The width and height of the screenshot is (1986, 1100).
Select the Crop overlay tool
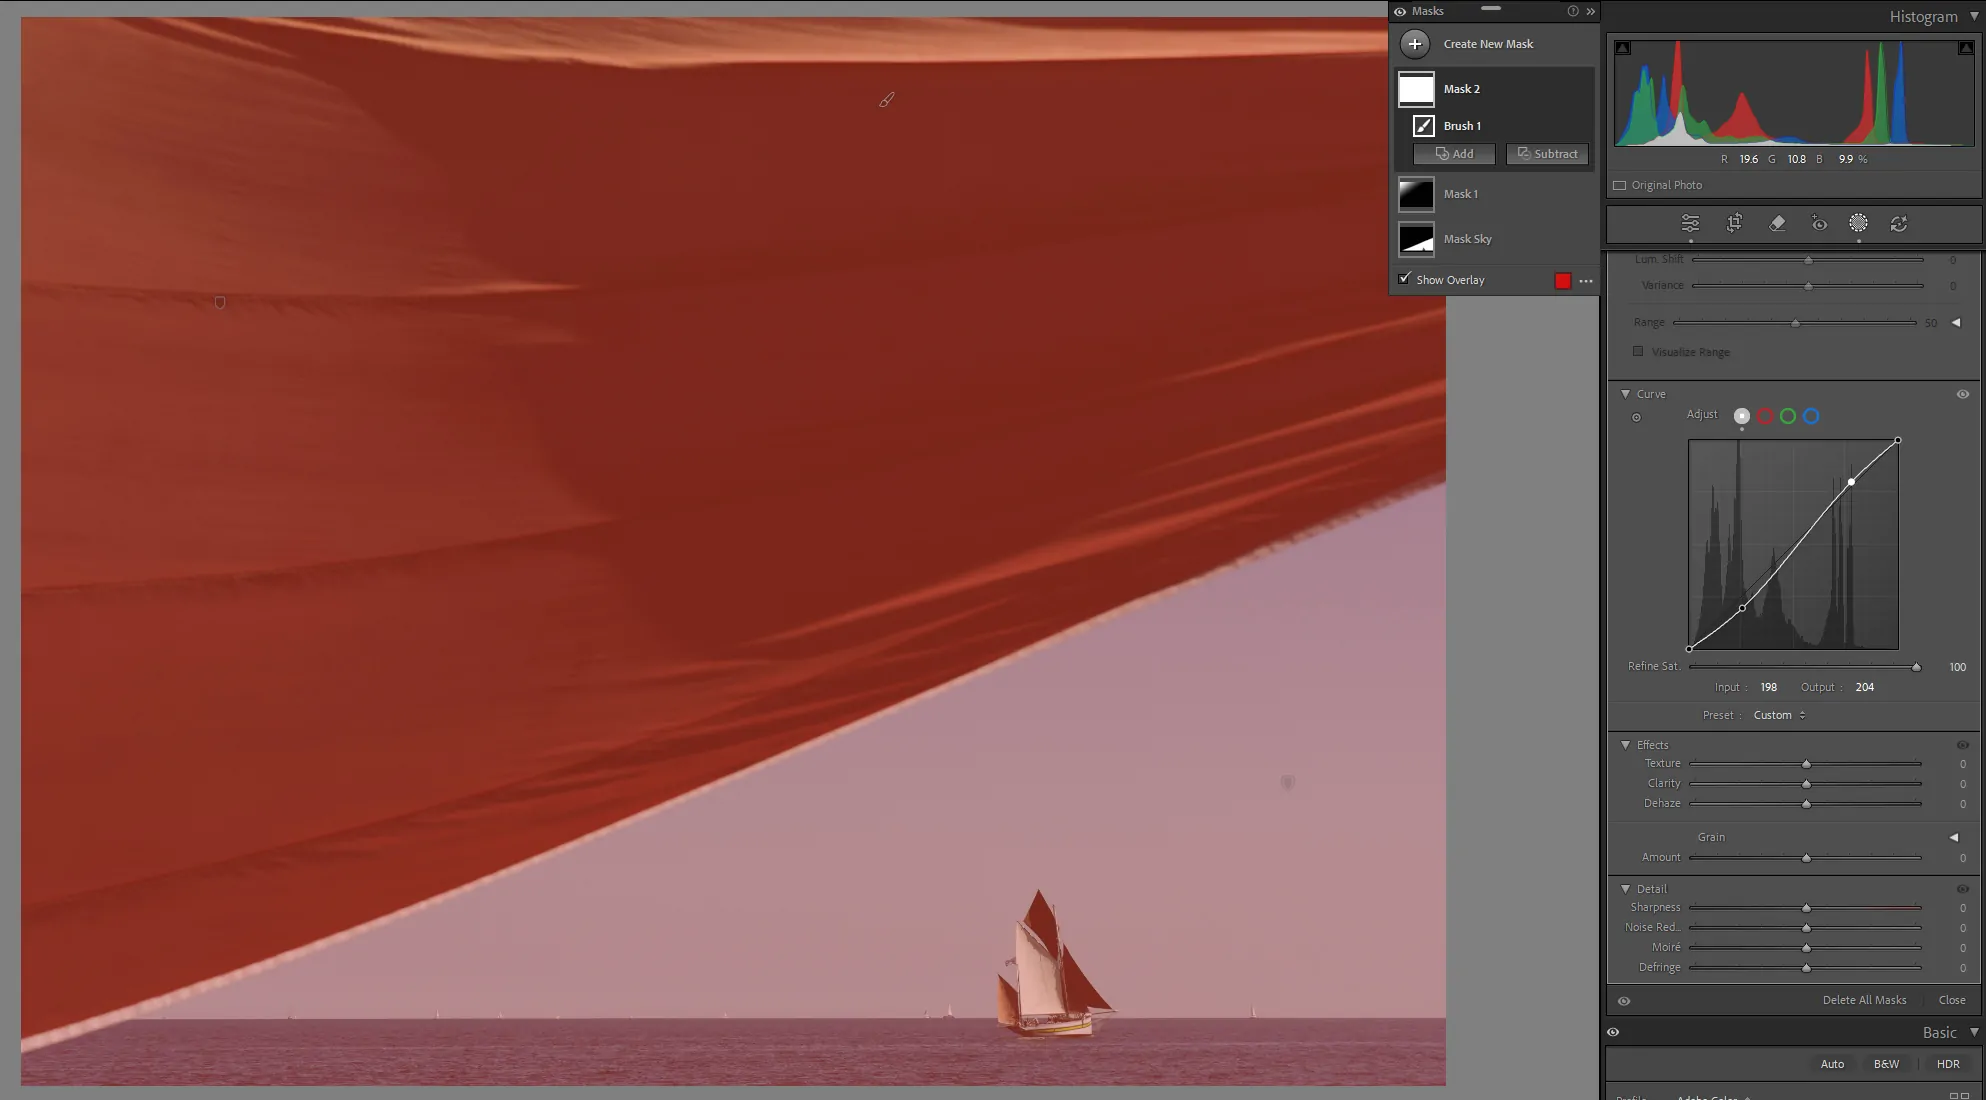click(x=1734, y=224)
